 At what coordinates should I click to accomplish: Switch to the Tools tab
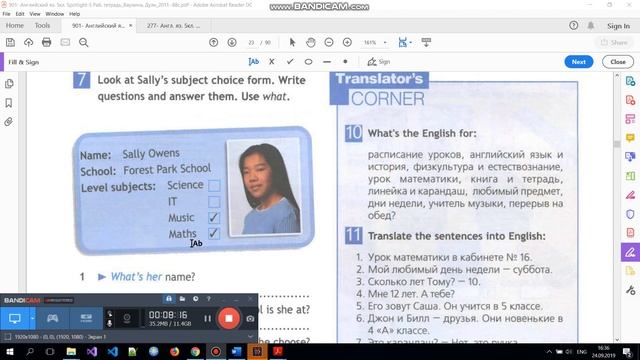point(42,25)
